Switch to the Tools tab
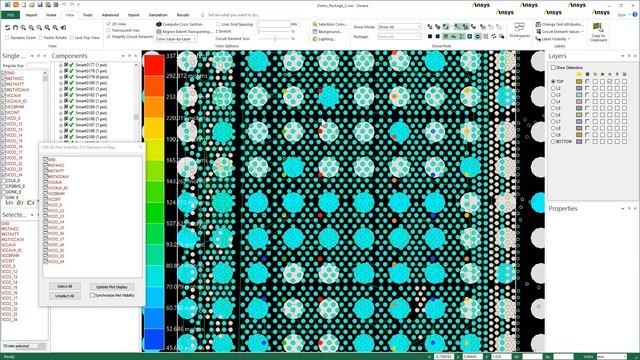The height and width of the screenshot is (360, 640). coord(87,15)
